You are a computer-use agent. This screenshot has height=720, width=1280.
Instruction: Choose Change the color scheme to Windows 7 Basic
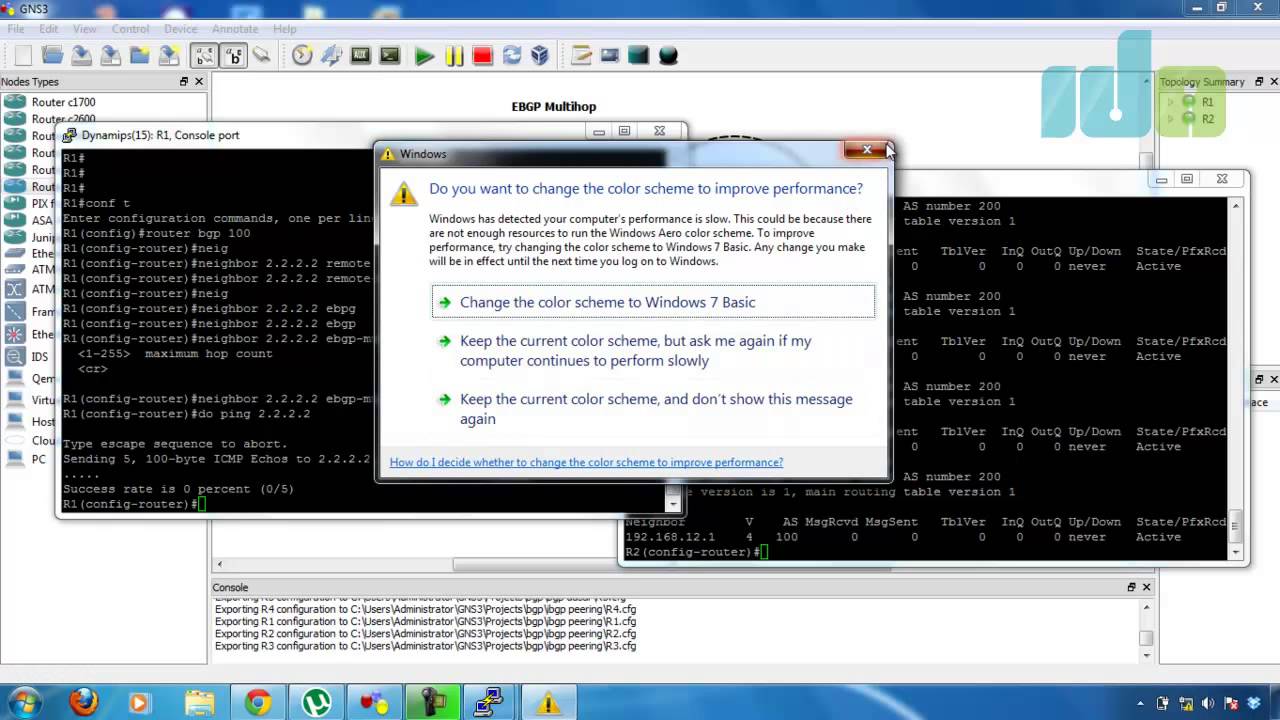(x=653, y=302)
